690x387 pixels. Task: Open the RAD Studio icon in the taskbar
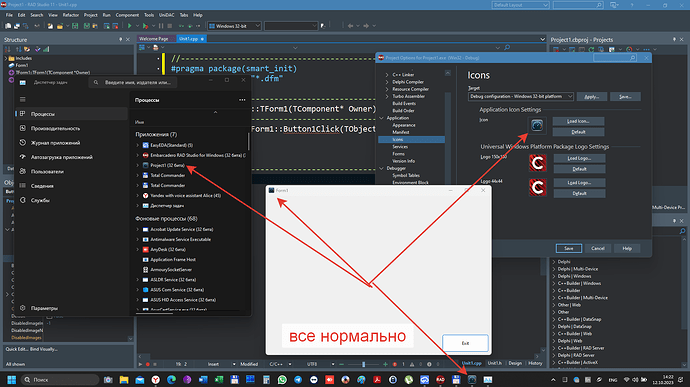[x=440, y=380]
